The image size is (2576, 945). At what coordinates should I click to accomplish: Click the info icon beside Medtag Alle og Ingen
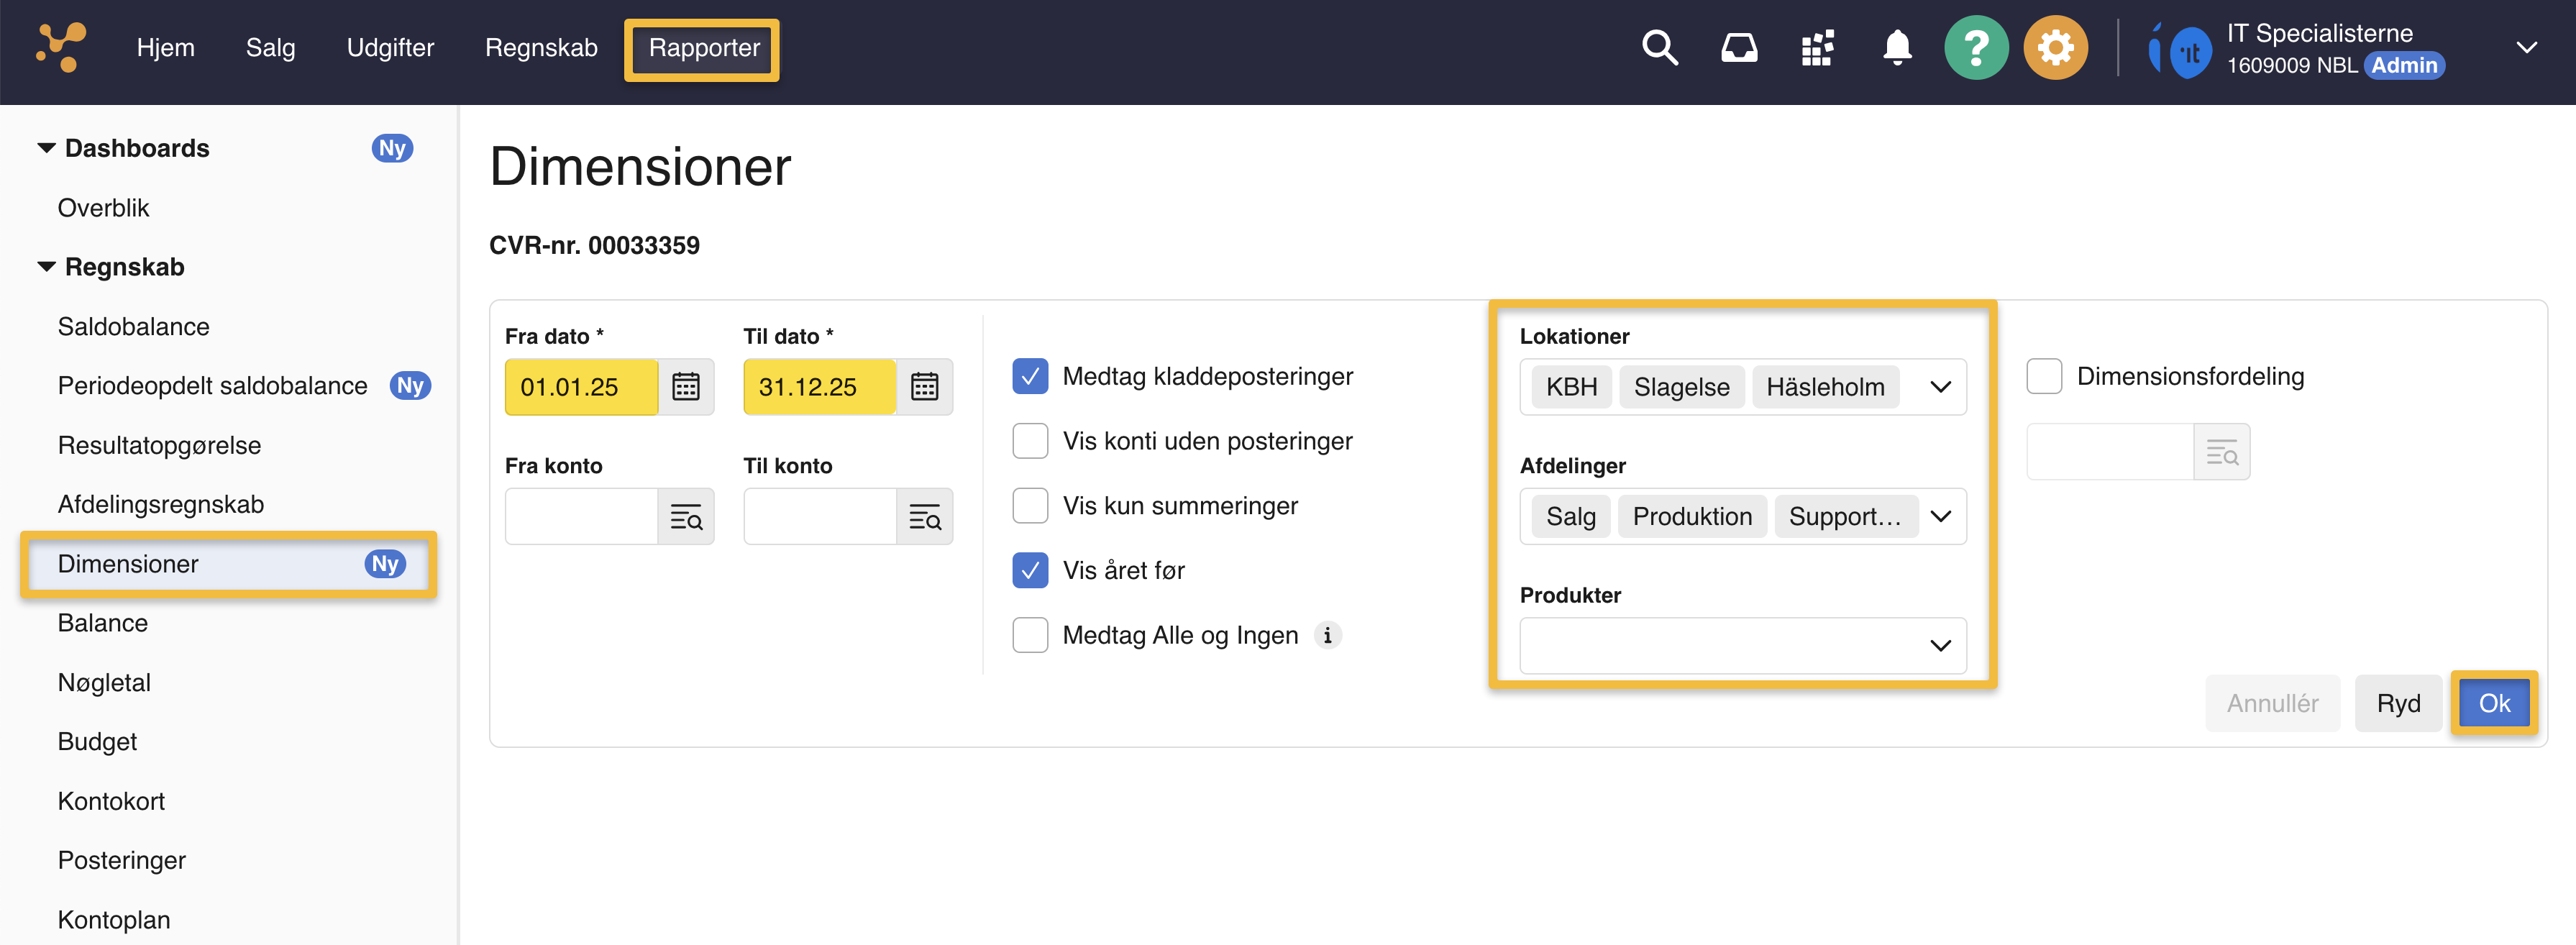pos(1327,635)
